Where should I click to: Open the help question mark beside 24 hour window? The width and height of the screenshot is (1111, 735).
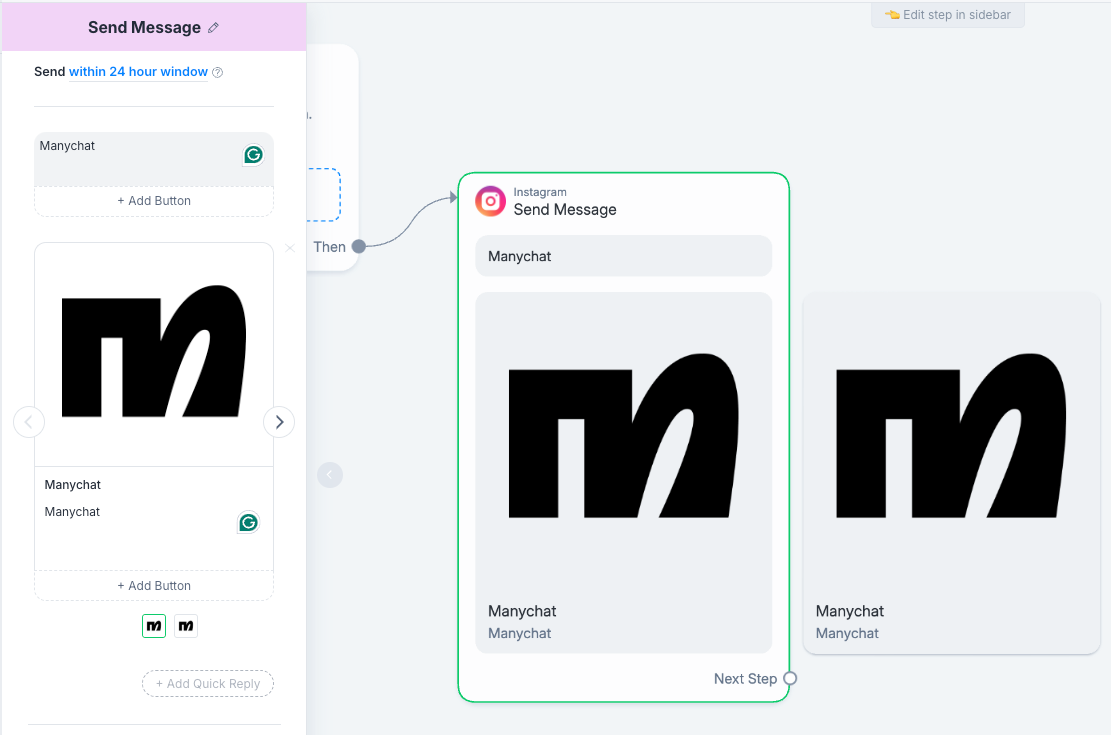[x=217, y=72]
